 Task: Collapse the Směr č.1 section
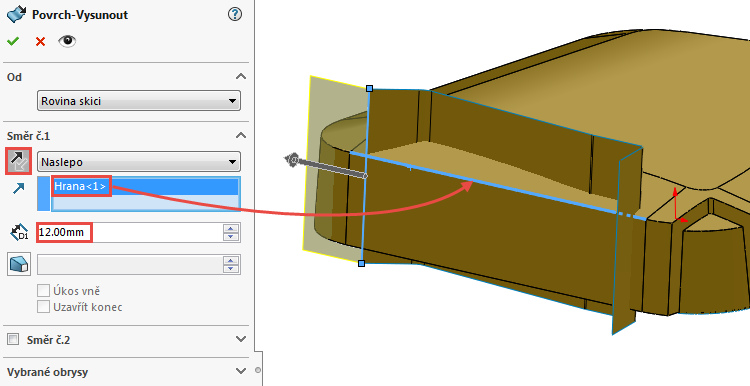tap(241, 135)
